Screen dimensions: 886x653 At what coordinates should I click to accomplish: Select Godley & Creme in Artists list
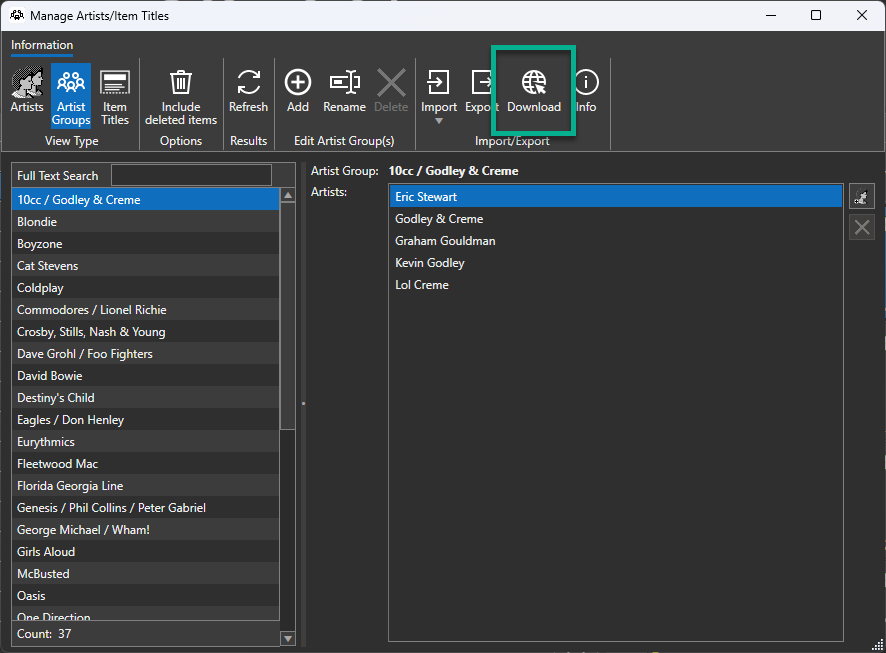(x=616, y=219)
